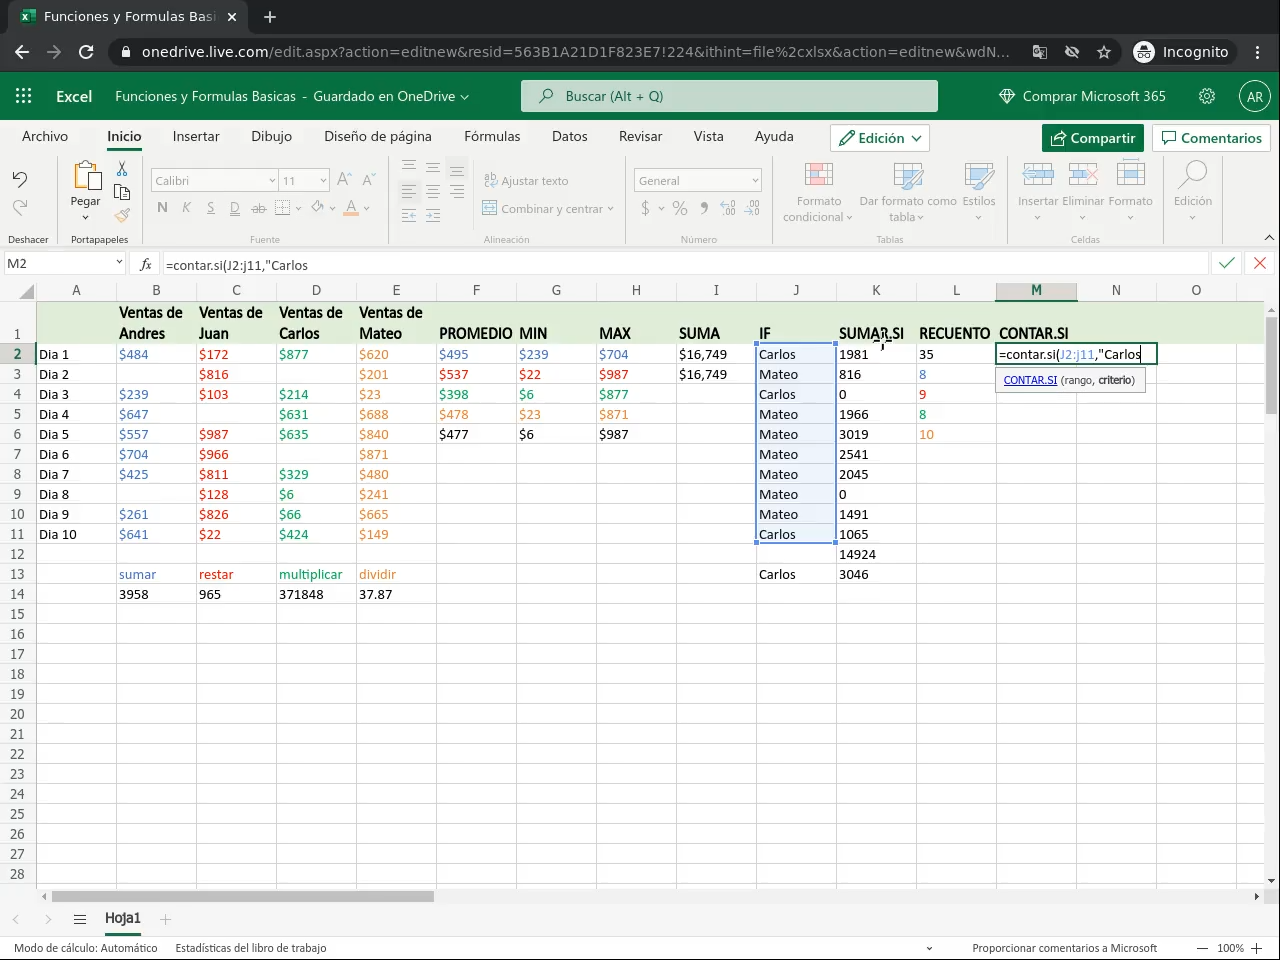
Task: Open the Insertar ribbon tab
Action: [196, 136]
